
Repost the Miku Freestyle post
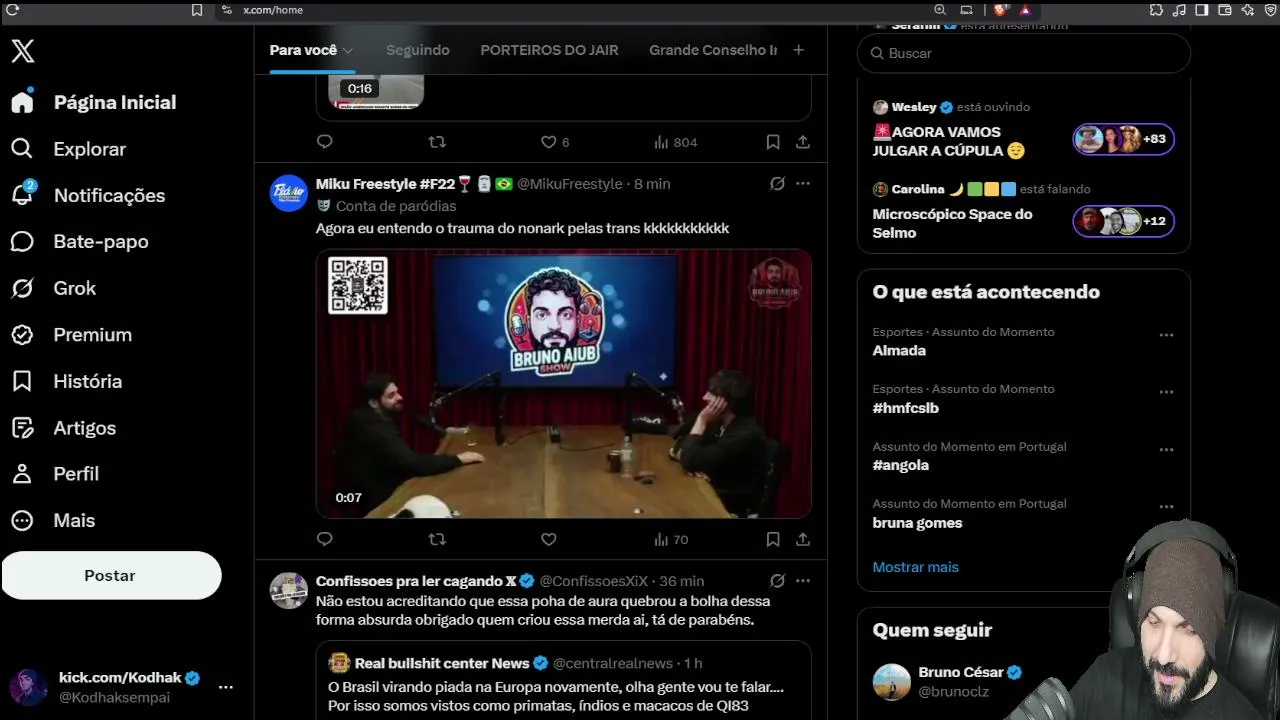[x=437, y=539]
